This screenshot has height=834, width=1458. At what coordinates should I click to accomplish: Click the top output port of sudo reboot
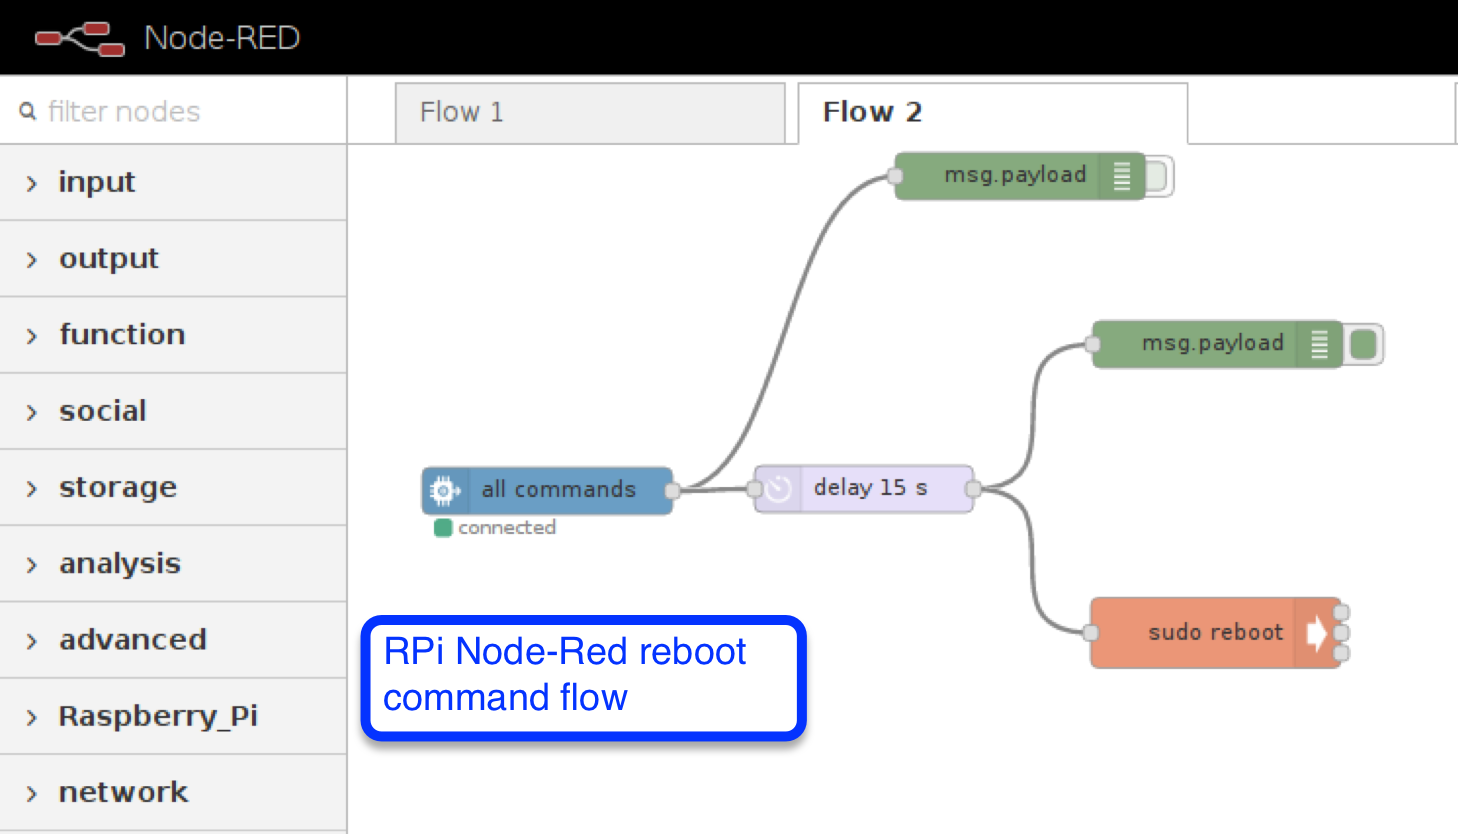point(1342,613)
